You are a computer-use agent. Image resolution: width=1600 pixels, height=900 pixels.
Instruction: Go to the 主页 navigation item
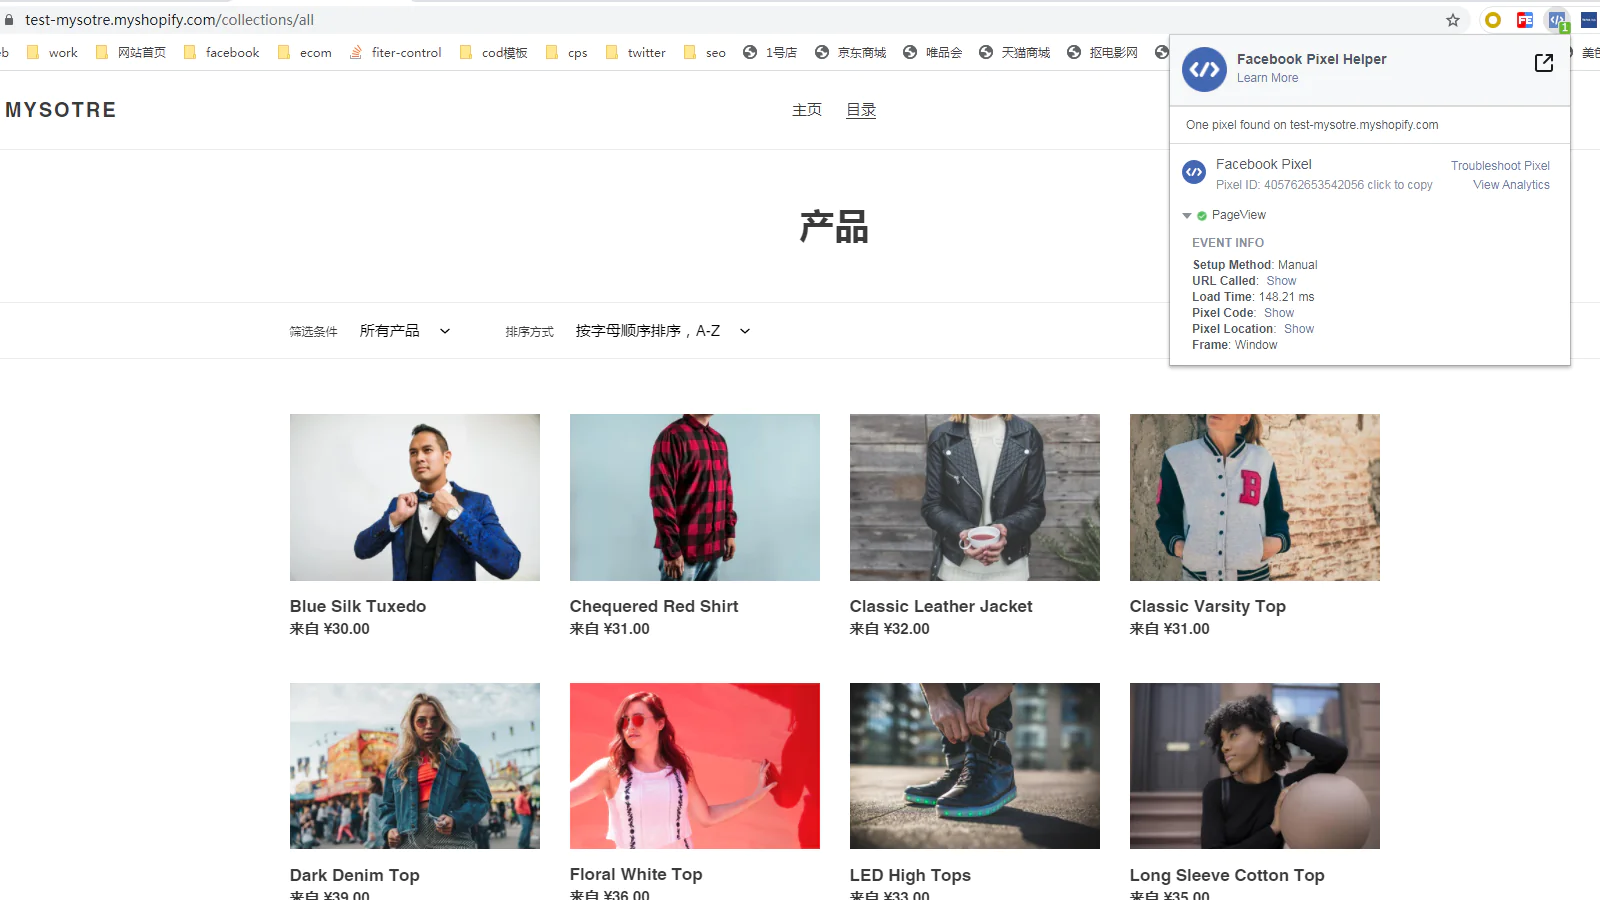click(x=806, y=110)
